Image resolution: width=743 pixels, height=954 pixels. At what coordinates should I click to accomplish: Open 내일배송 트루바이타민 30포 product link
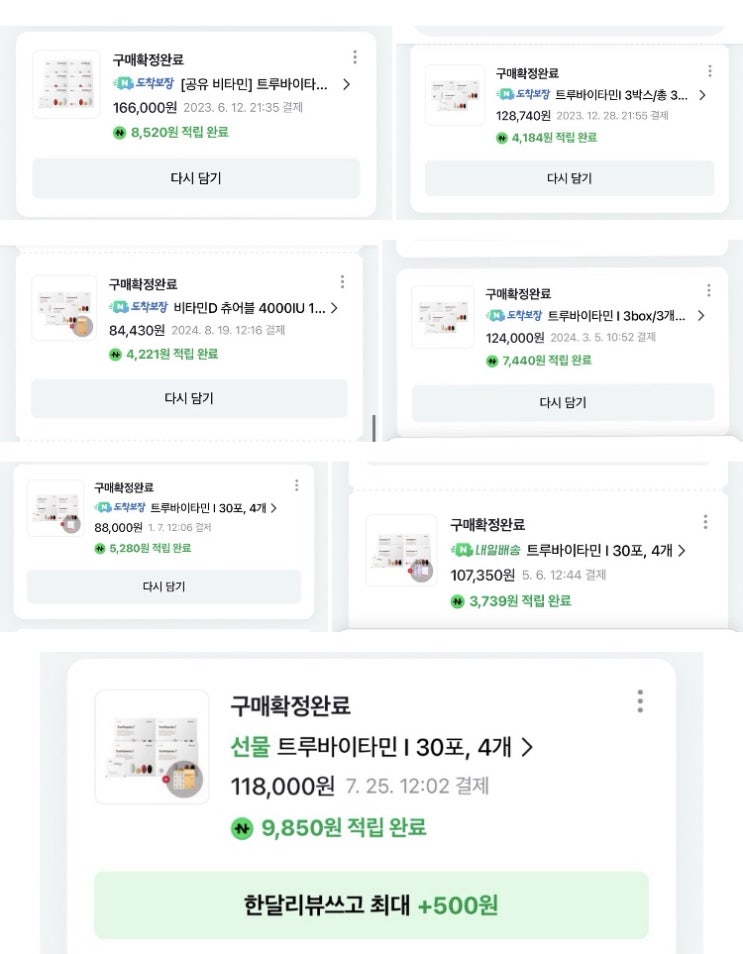coord(599,551)
